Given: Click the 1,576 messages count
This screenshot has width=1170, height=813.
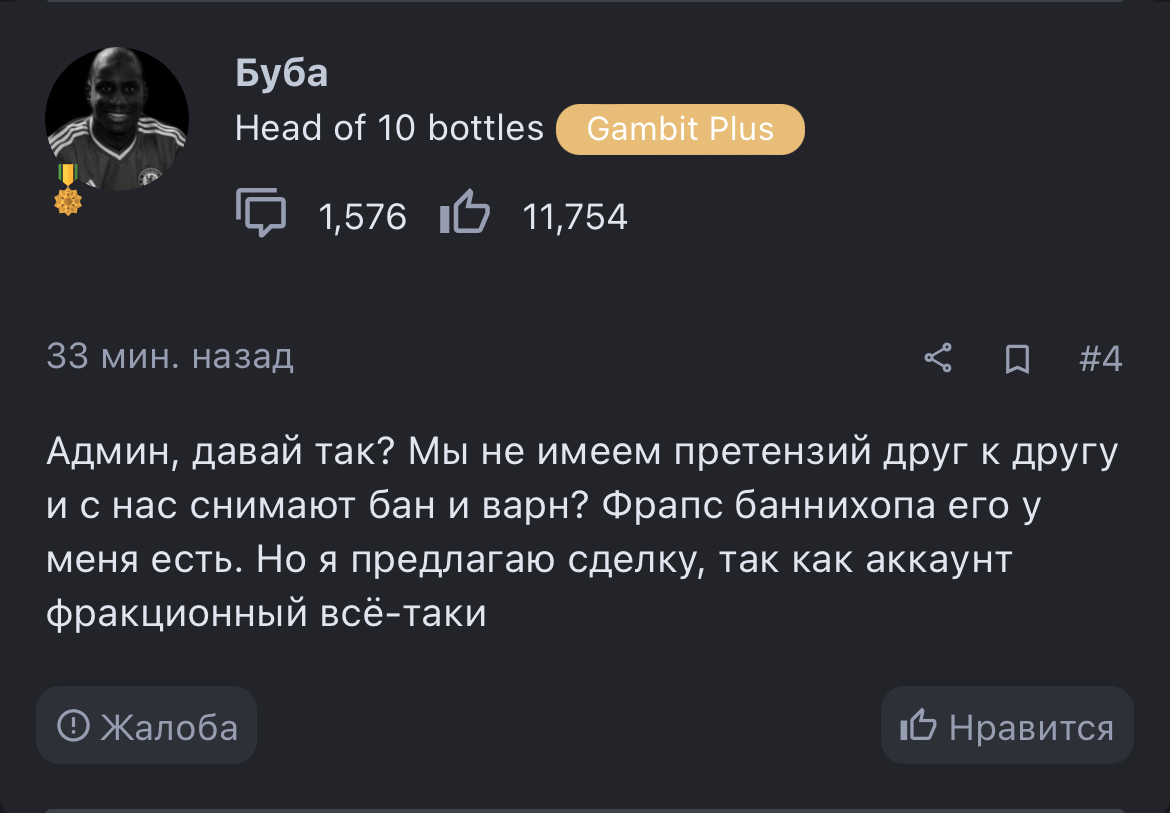Looking at the screenshot, I should 362,217.
